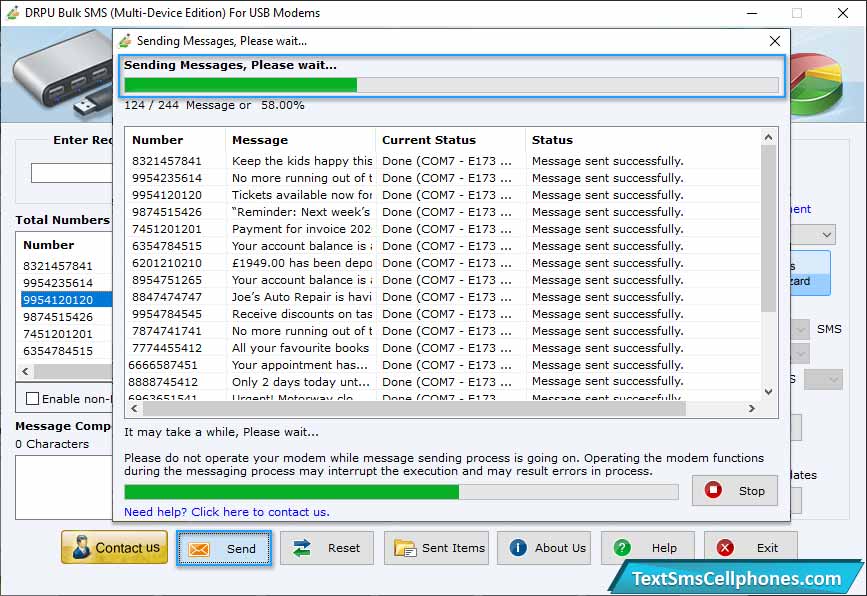The width and height of the screenshot is (867, 596).
Task: Click the Stop button label
Action: coord(751,491)
